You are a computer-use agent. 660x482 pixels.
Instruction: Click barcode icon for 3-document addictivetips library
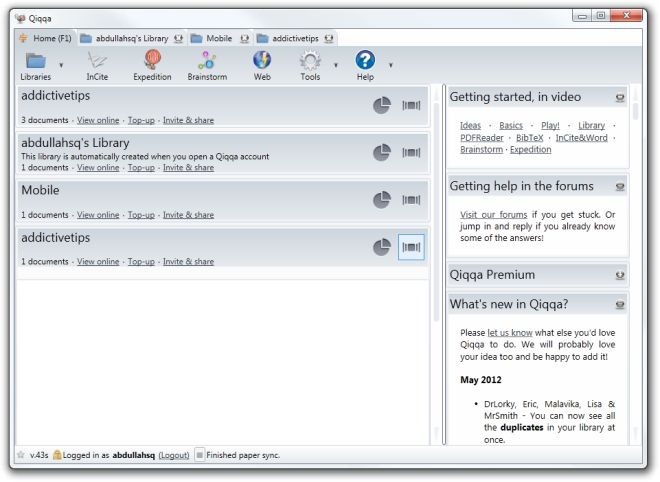(x=411, y=105)
